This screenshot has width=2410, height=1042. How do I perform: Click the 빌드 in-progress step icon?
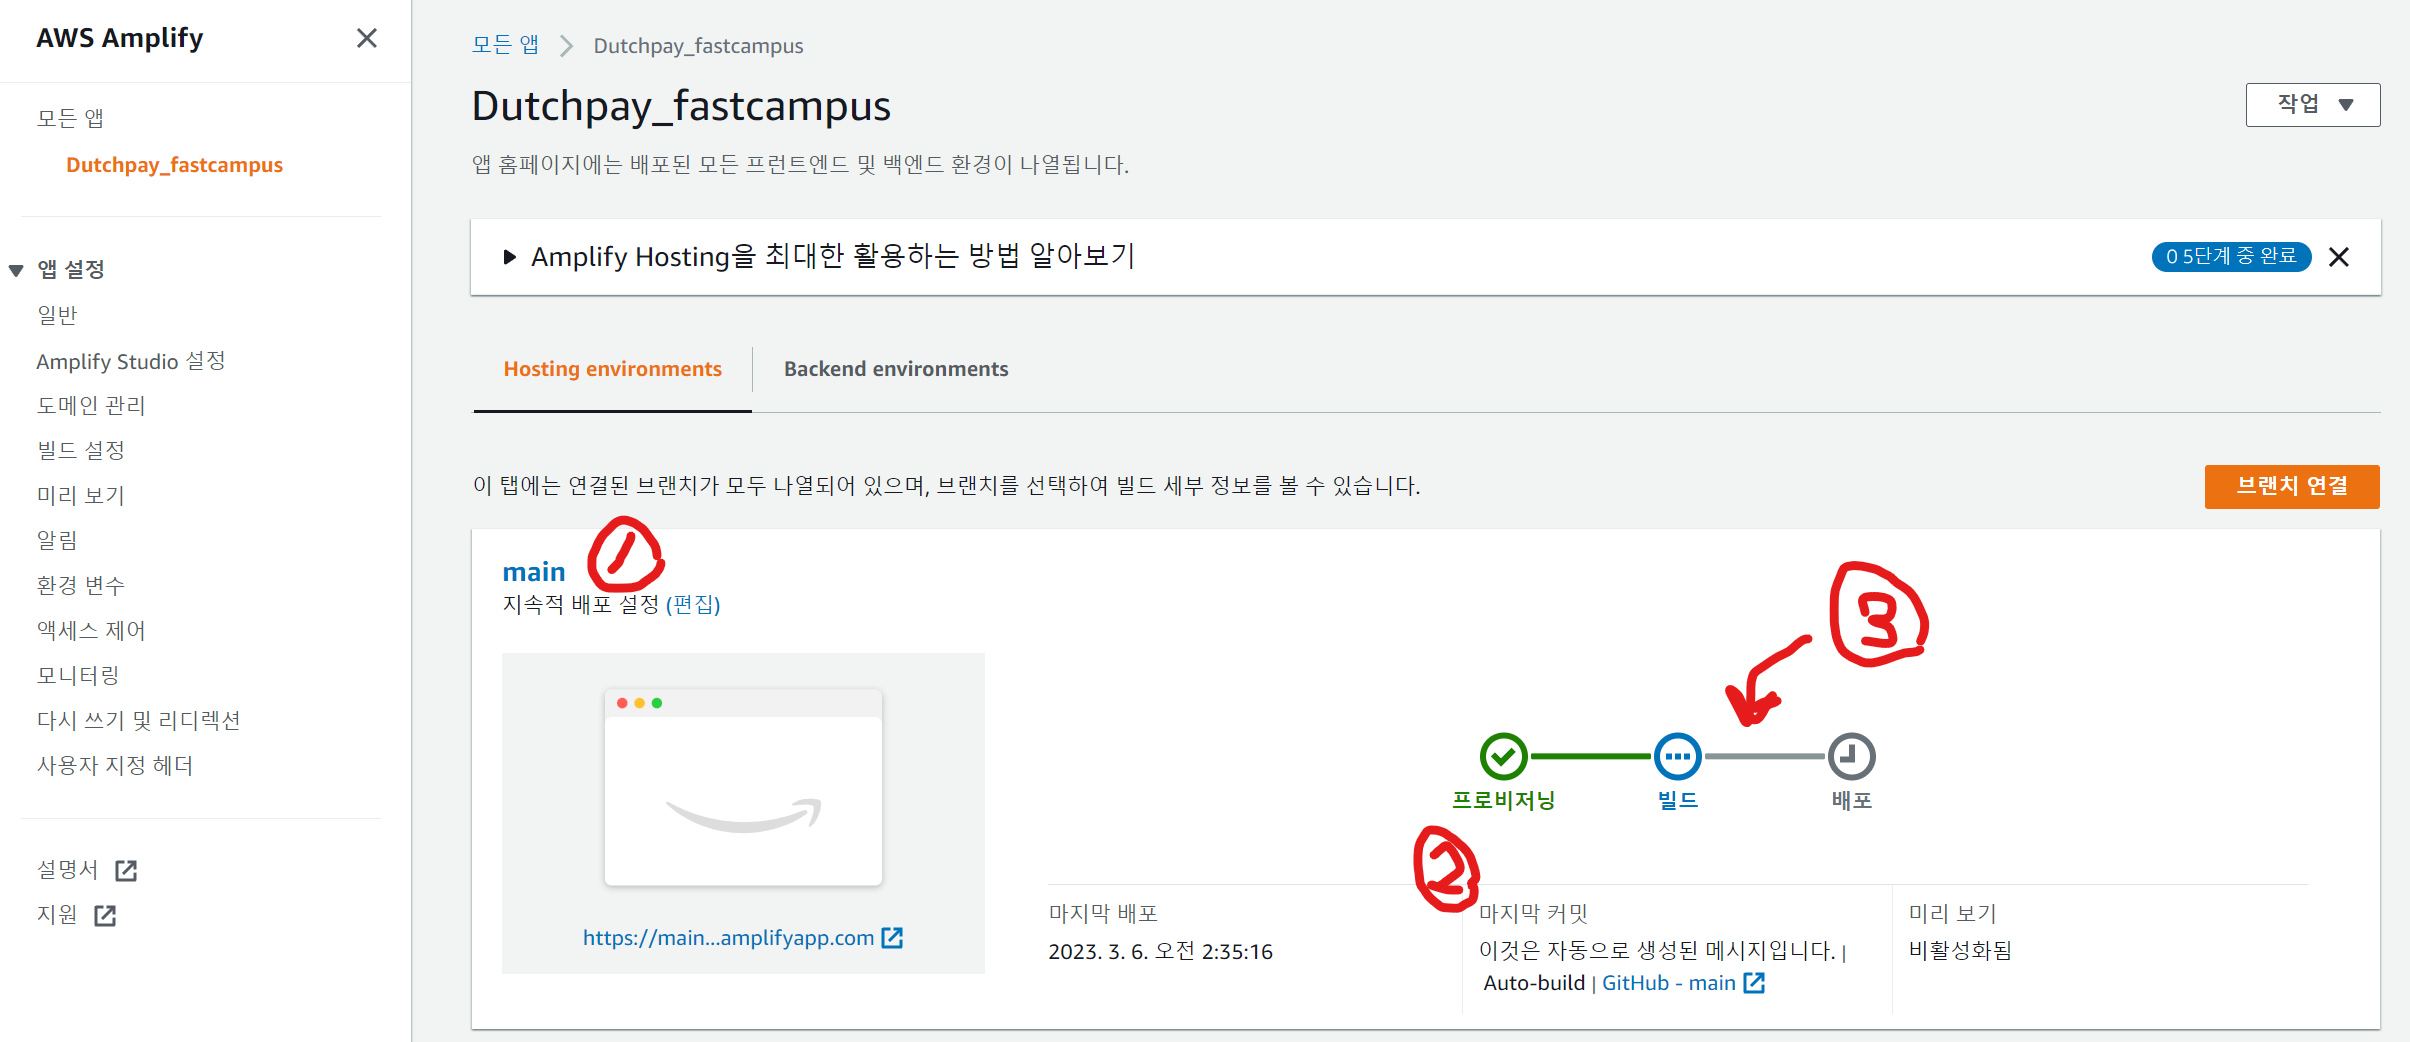pyautogui.click(x=1677, y=757)
